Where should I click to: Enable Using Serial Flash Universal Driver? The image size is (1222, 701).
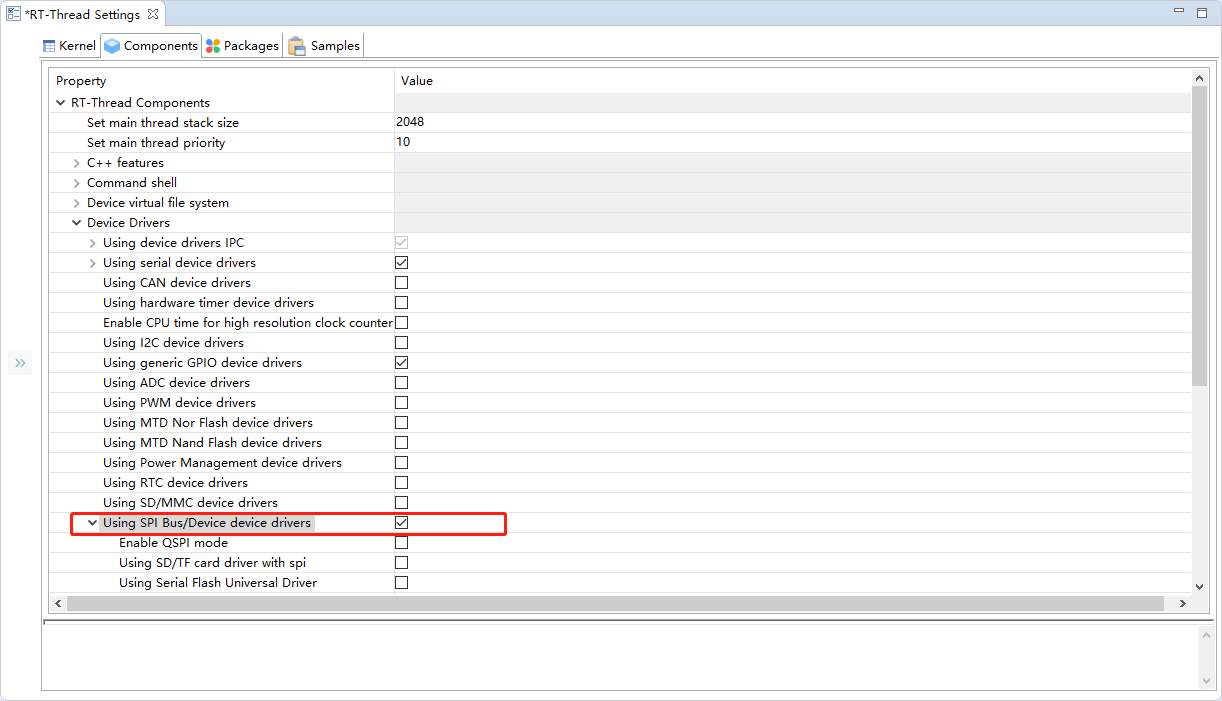pyautogui.click(x=401, y=583)
